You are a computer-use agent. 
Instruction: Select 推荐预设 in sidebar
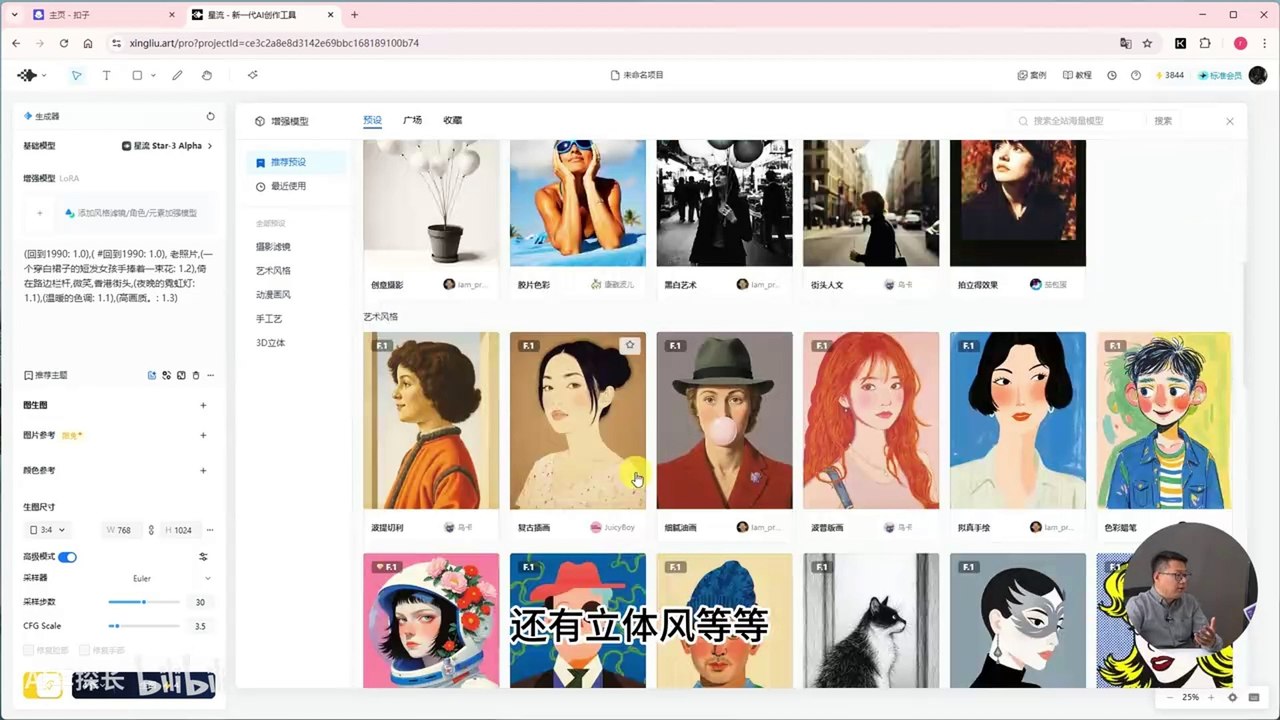pos(296,162)
